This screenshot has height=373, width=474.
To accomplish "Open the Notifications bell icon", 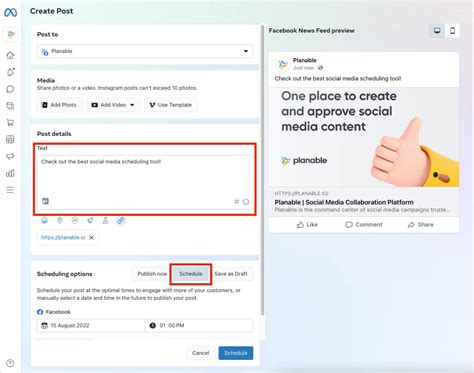I will 10,72.
